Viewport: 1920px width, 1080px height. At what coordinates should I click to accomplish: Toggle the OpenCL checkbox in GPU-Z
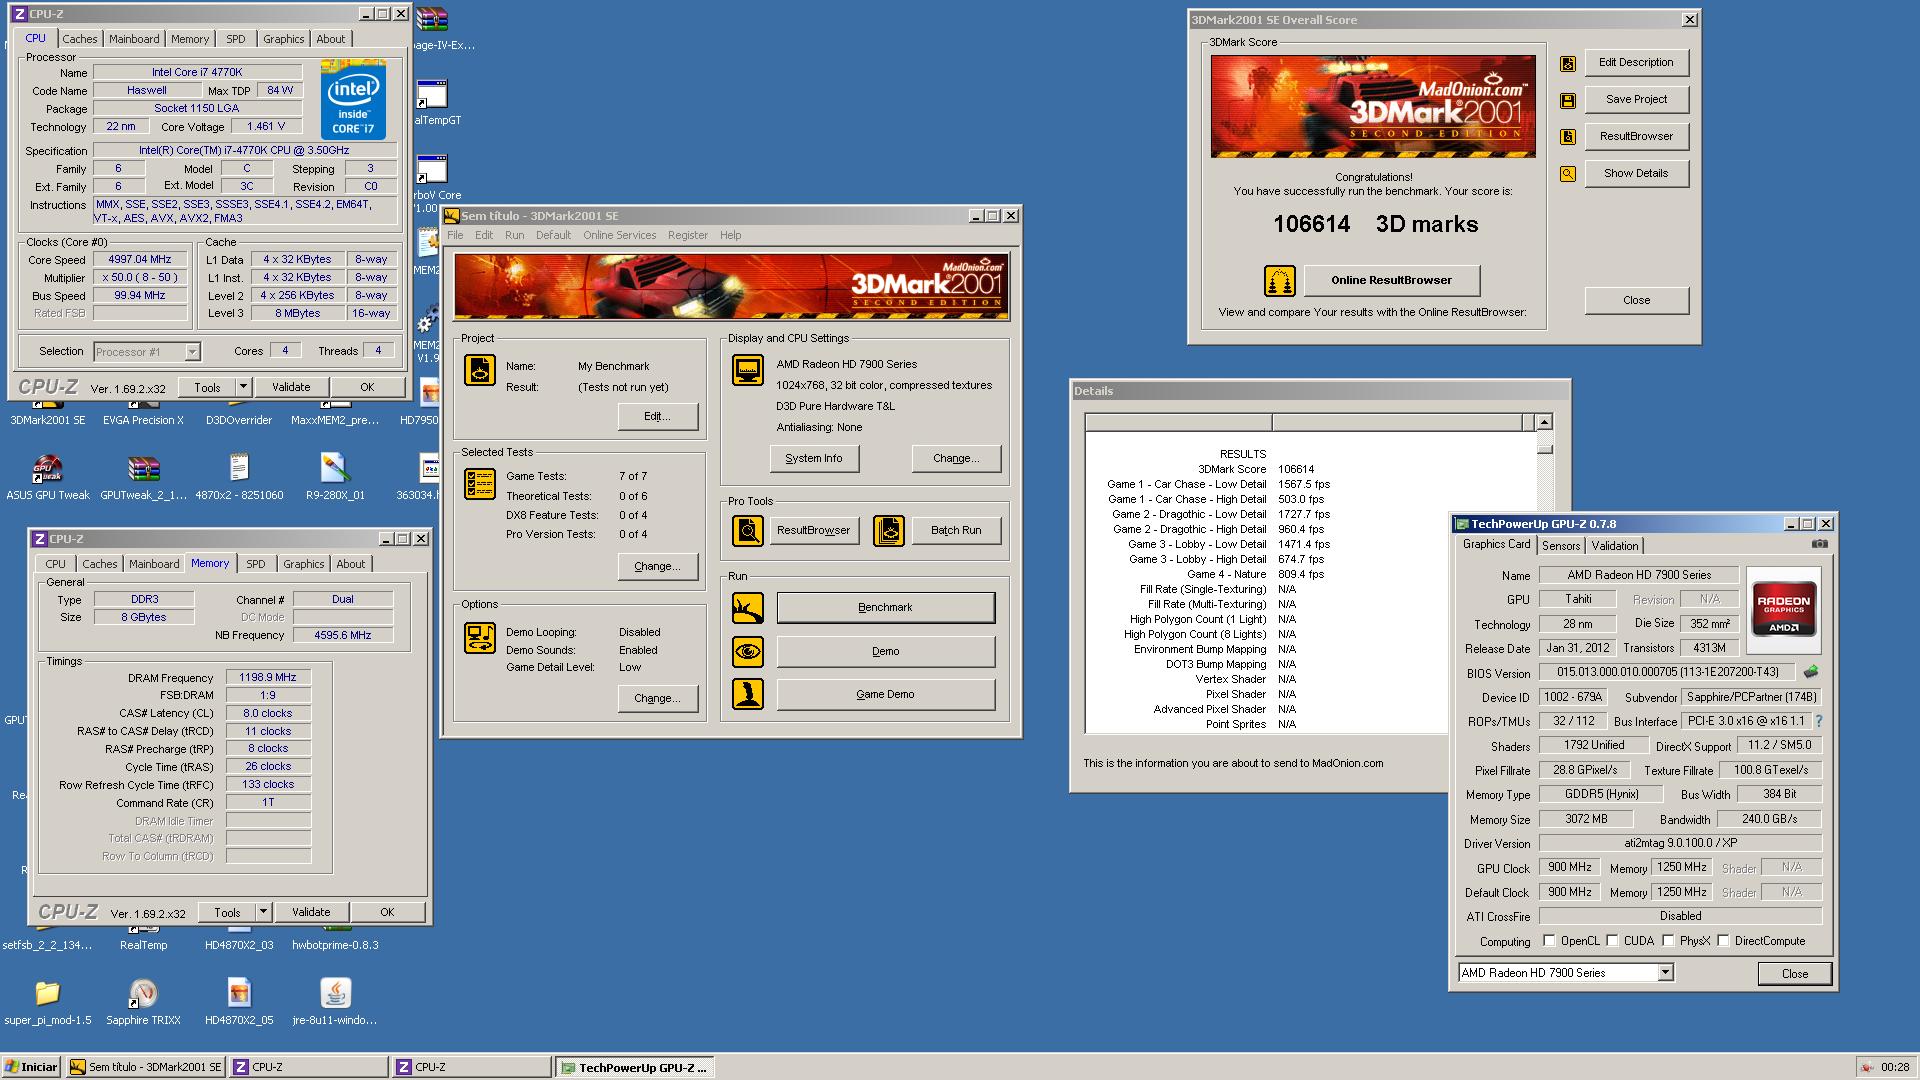coord(1549,941)
